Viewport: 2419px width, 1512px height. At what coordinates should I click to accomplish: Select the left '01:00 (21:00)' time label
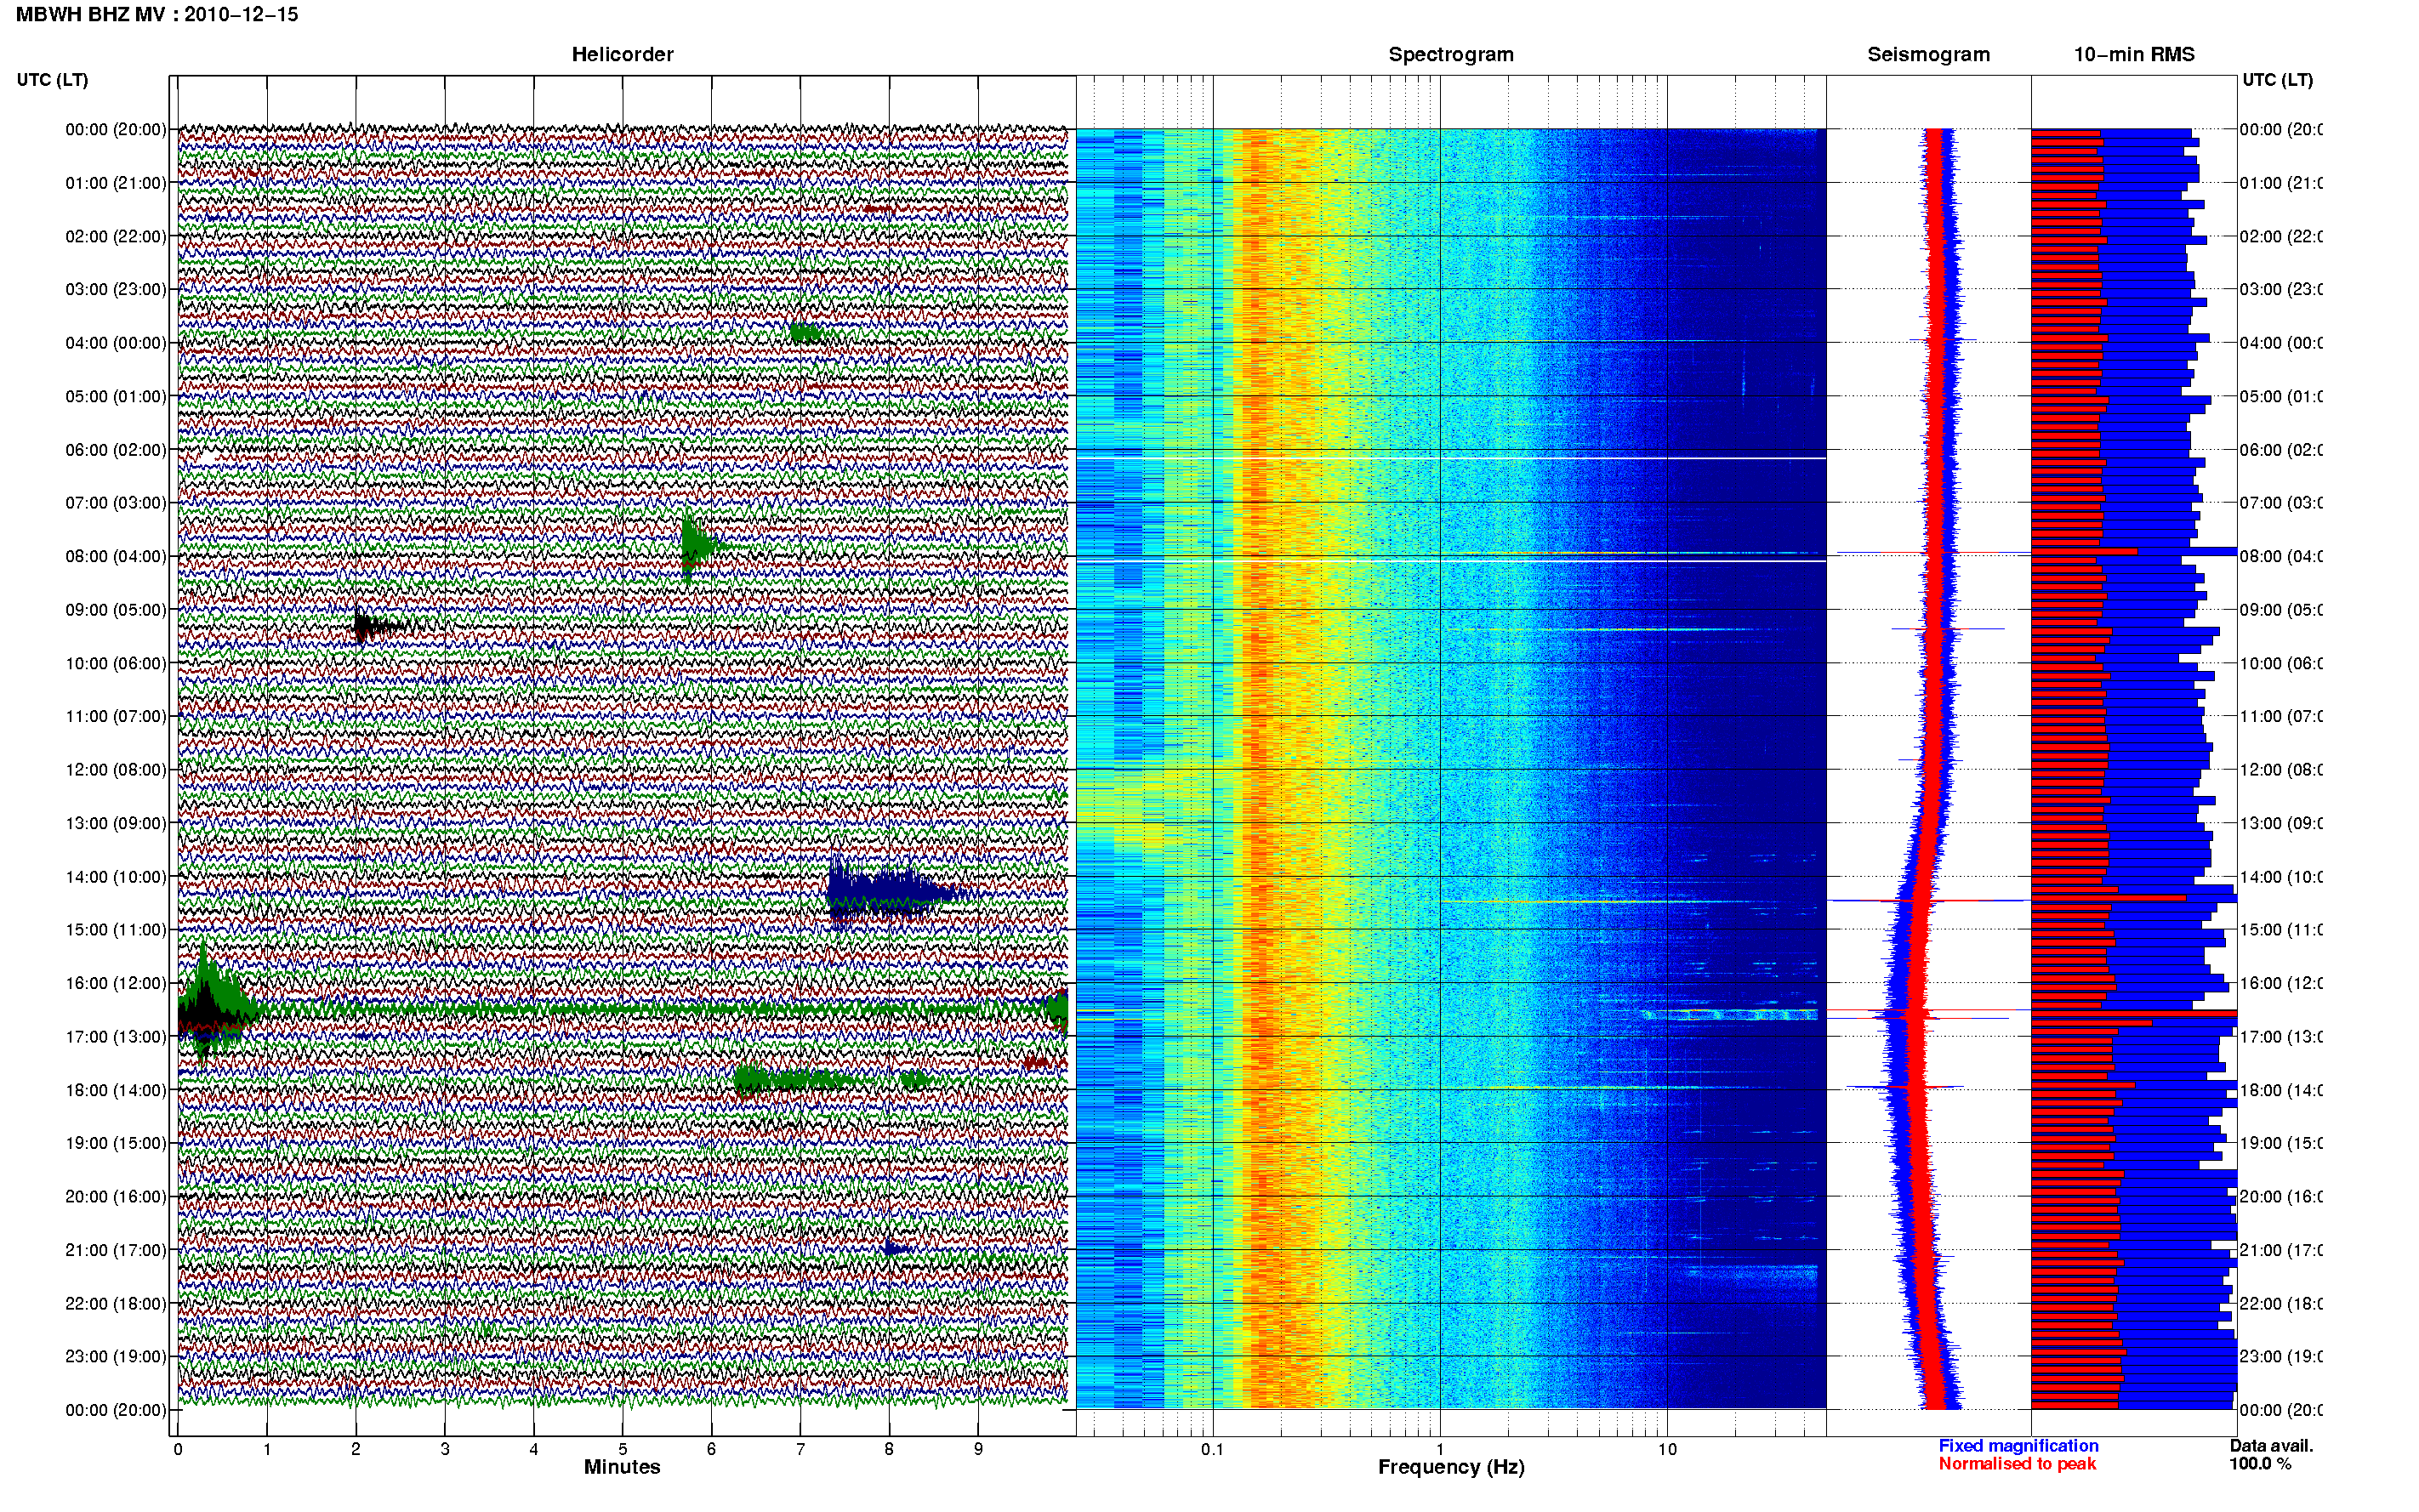click(x=116, y=183)
